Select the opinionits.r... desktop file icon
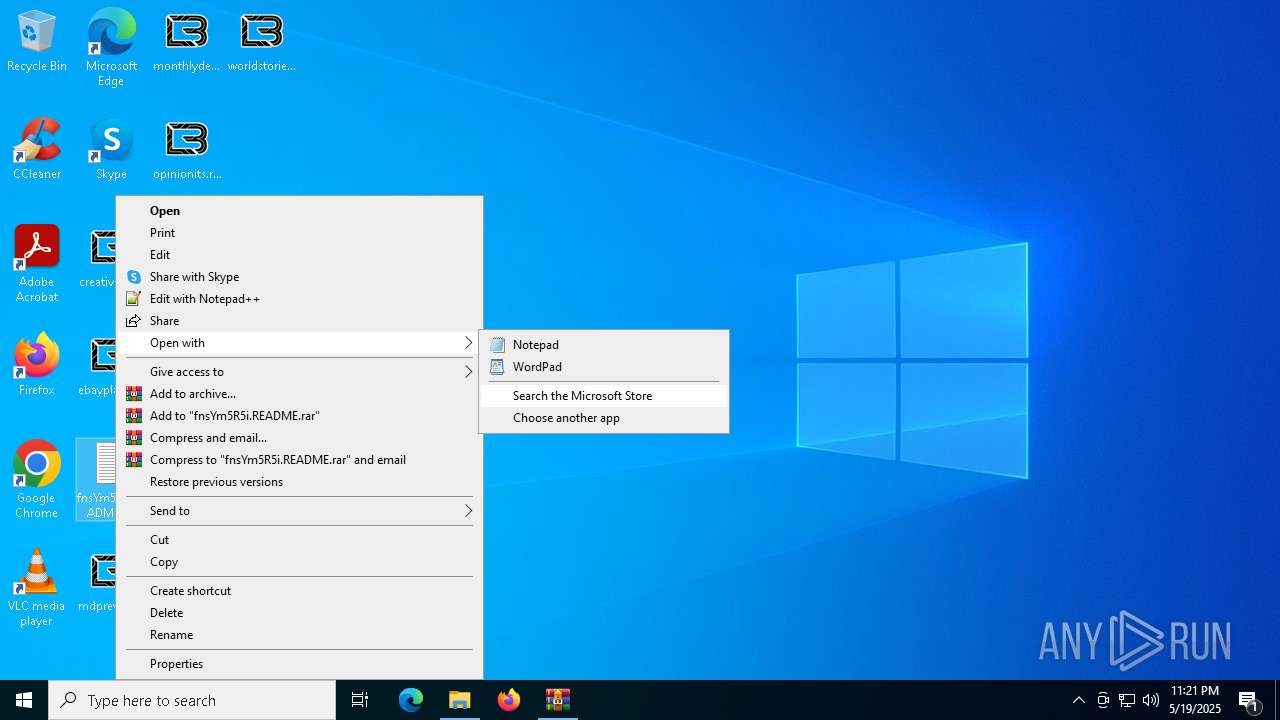The width and height of the screenshot is (1280, 720). [187, 150]
